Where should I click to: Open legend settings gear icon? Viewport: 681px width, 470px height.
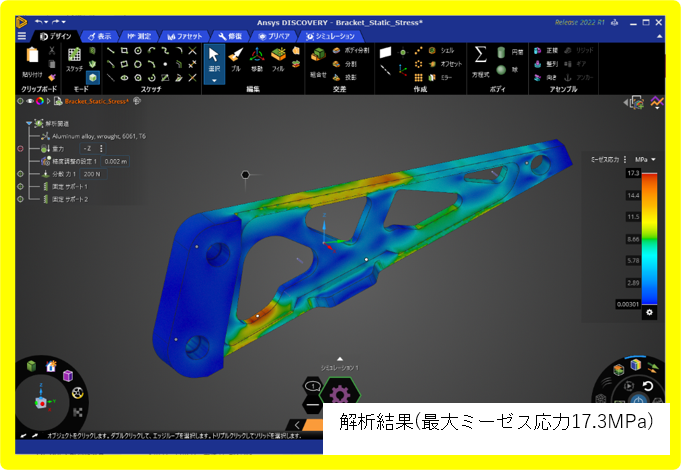[x=649, y=312]
